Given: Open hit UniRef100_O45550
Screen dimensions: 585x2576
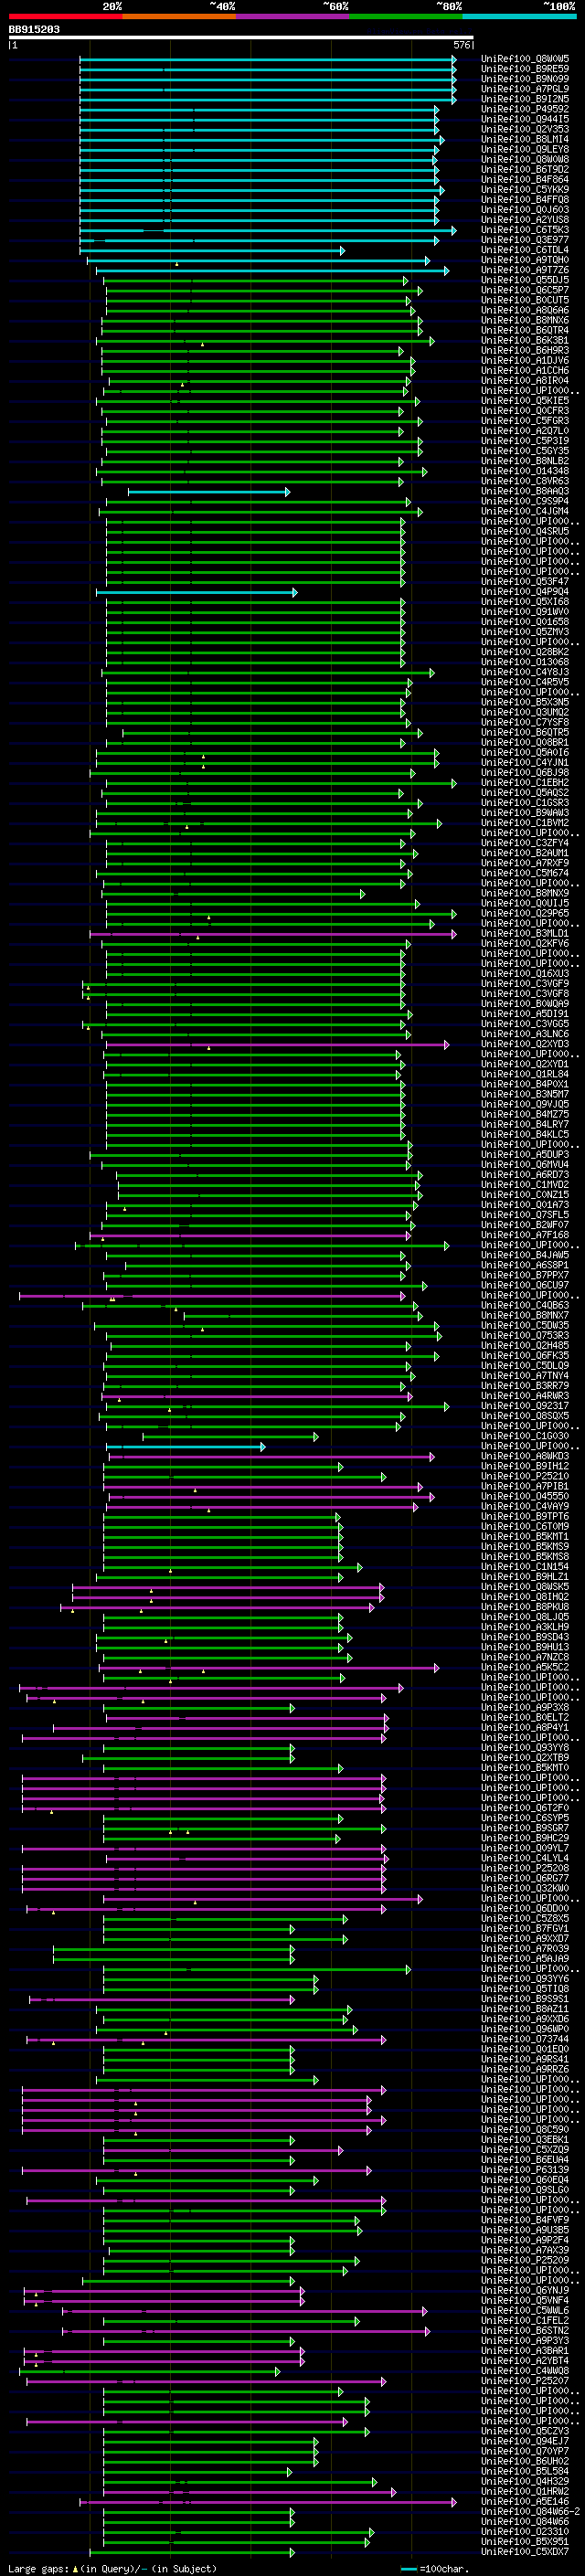Looking at the screenshot, I should [525, 1496].
